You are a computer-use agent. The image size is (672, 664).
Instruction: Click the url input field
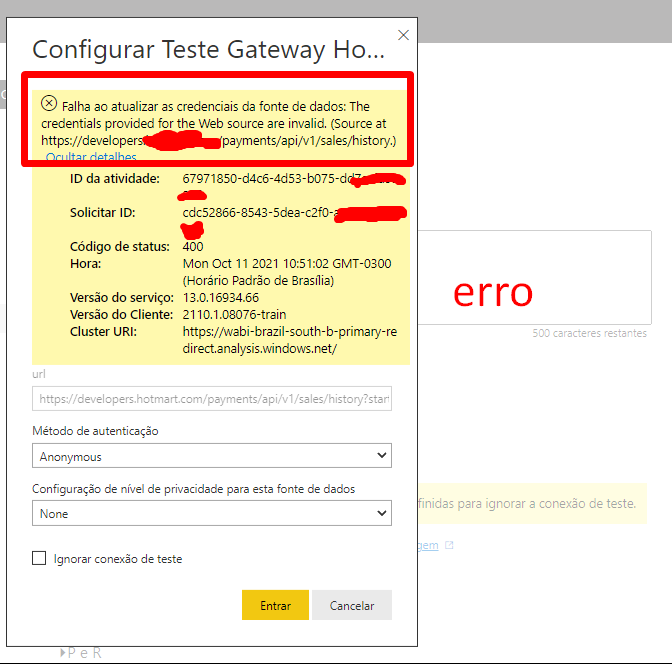pos(212,399)
